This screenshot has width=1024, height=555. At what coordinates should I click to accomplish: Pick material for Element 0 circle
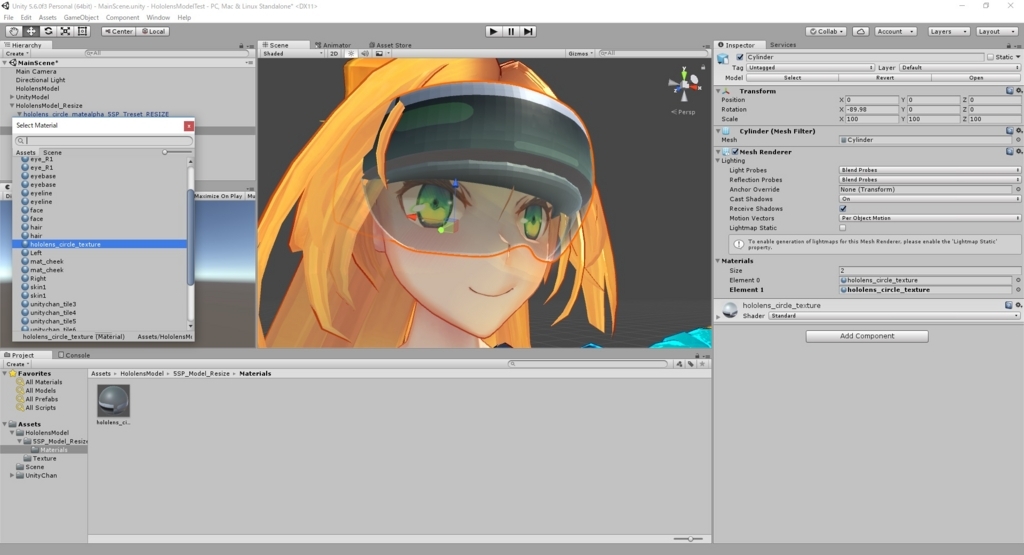click(1018, 280)
